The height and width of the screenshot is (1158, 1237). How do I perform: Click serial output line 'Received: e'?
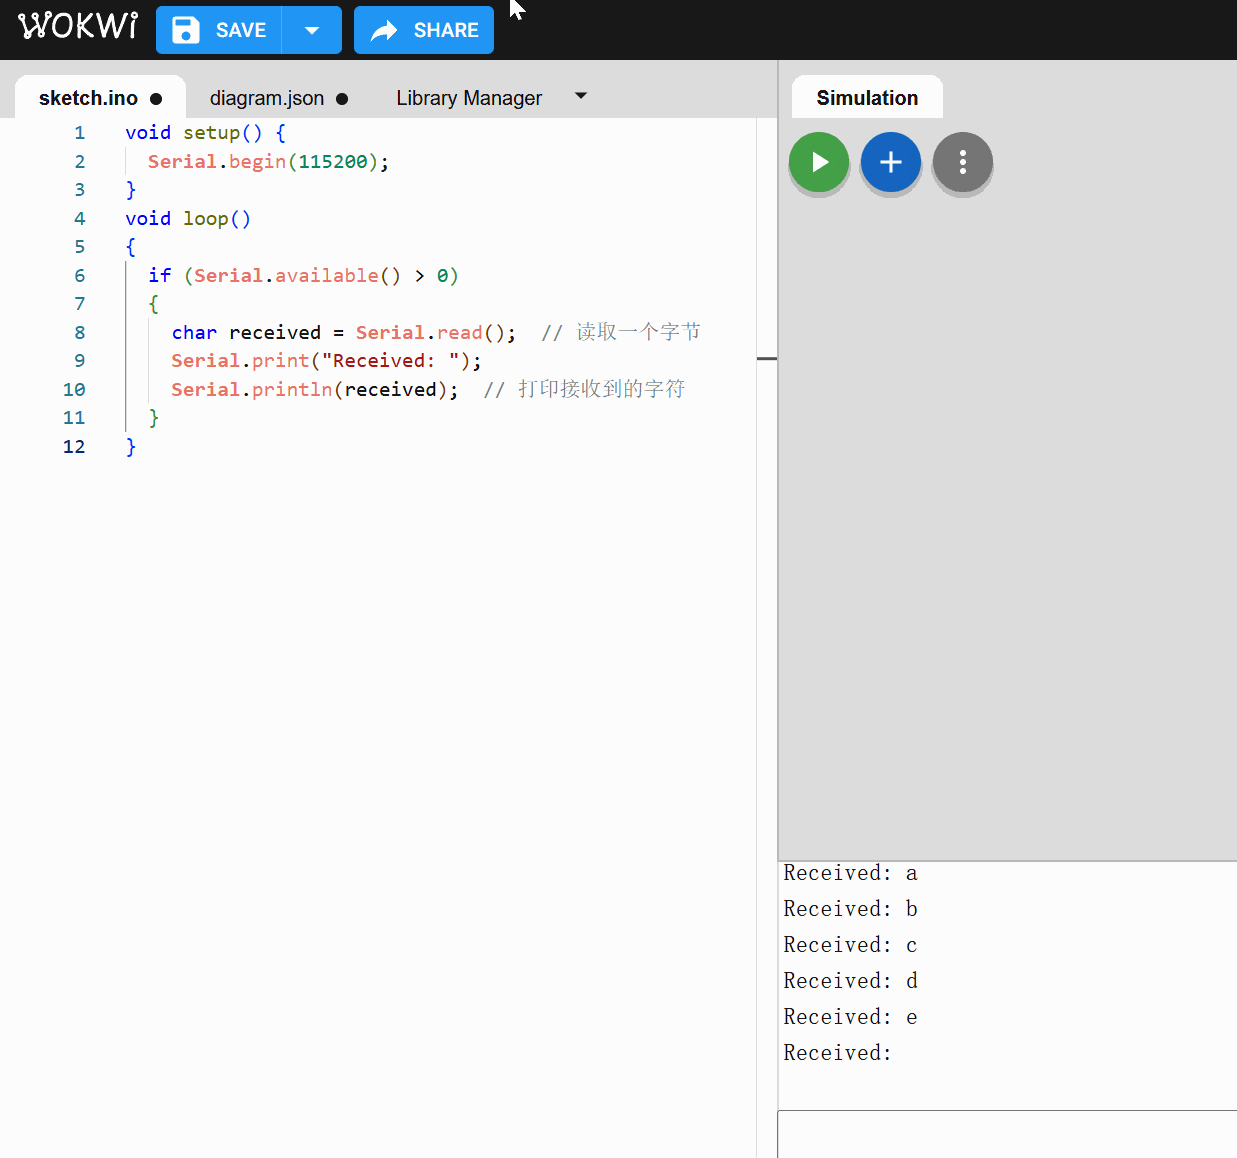pos(850,1017)
